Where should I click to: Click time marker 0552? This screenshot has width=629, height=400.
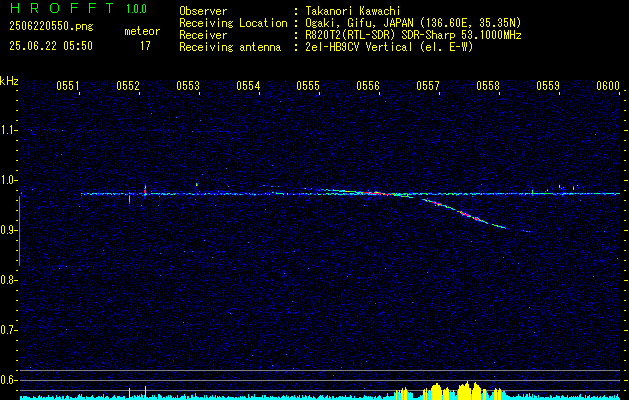click(128, 85)
